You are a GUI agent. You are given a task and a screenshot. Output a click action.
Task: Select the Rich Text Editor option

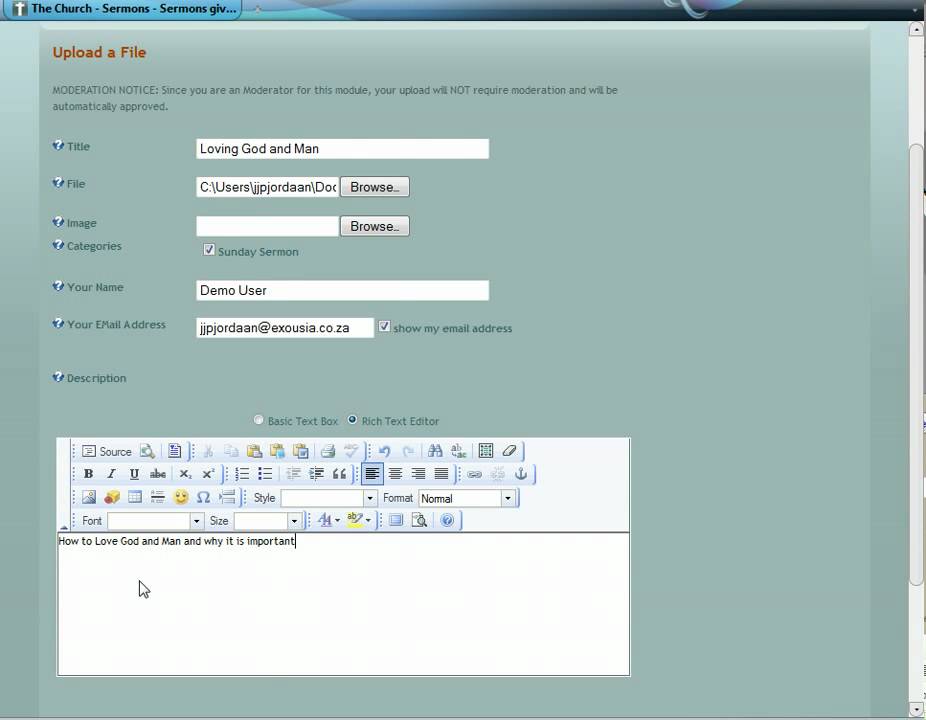click(x=352, y=420)
